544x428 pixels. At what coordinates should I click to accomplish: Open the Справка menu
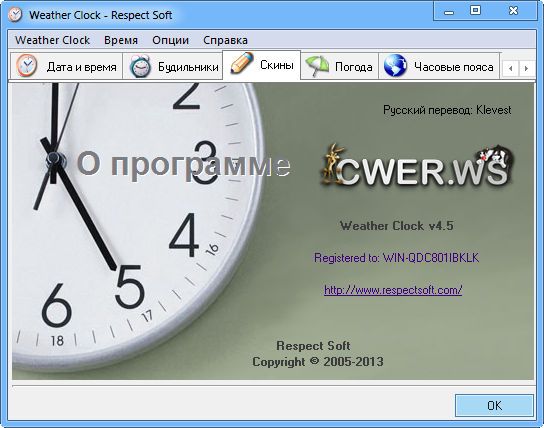click(226, 40)
